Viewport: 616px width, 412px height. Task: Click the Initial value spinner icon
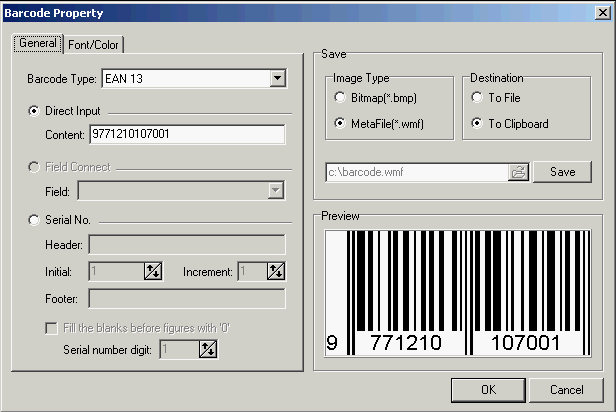coord(153,271)
